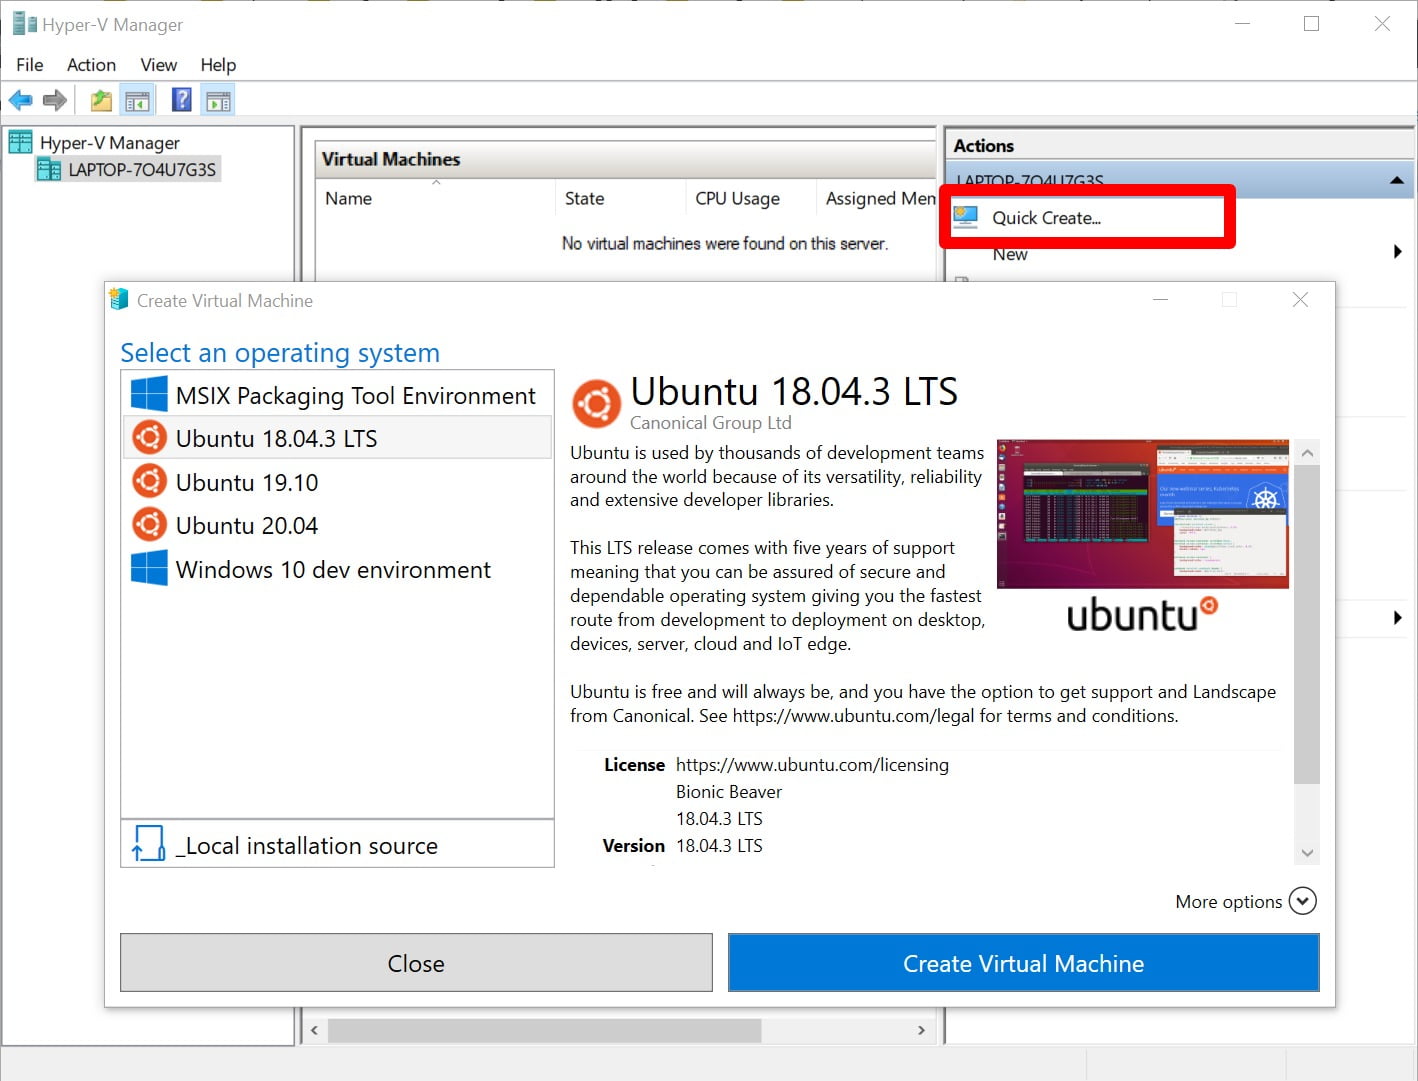Click the back arrow toolbar icon
1418x1081 pixels.
20,100
